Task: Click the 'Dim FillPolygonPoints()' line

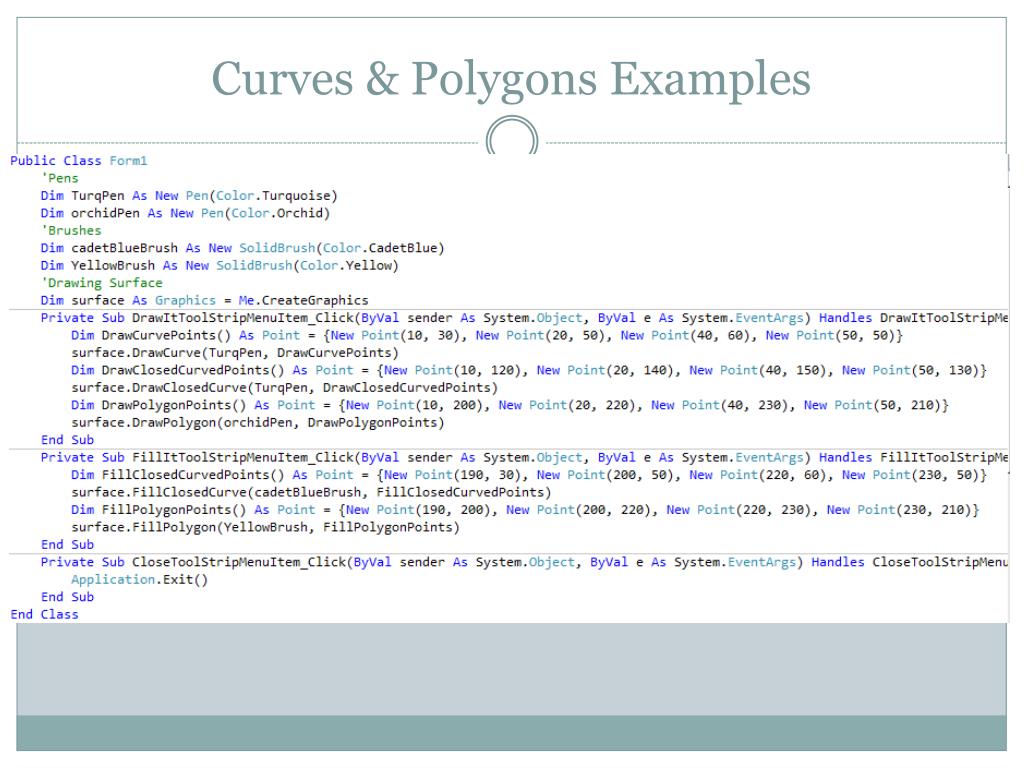Action: click(x=525, y=510)
